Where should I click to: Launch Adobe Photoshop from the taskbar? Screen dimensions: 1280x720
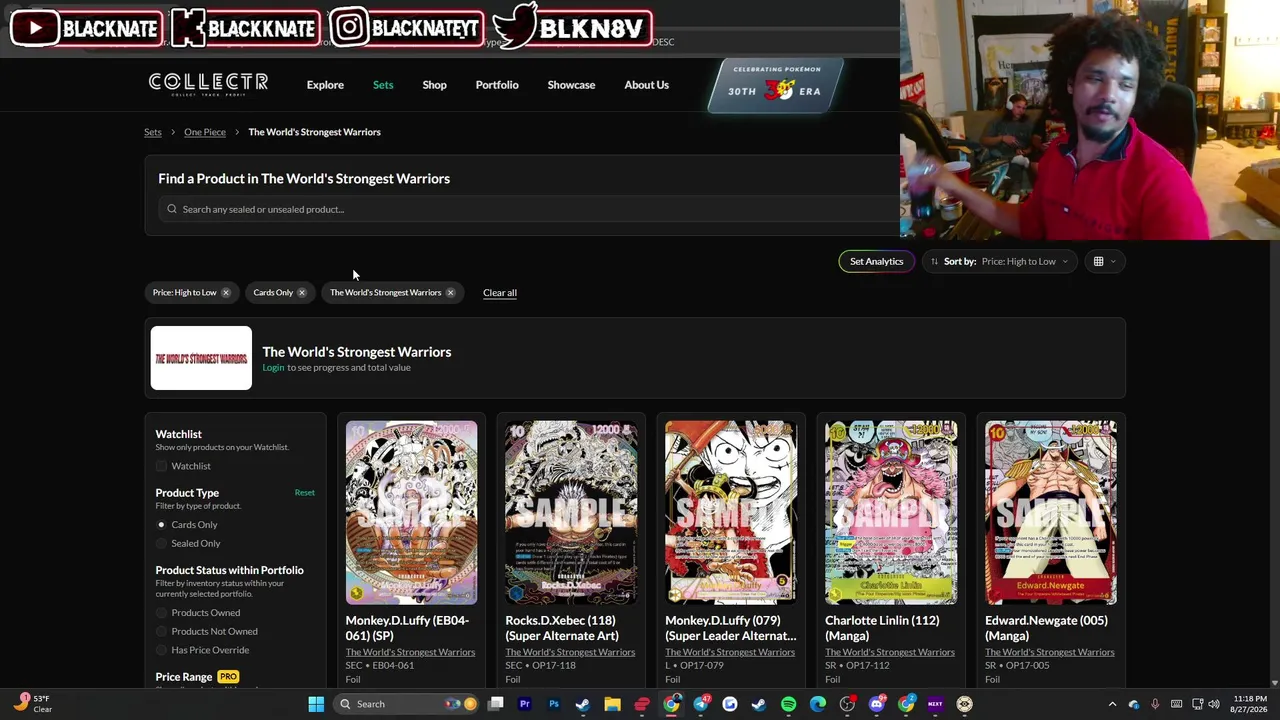coord(554,704)
